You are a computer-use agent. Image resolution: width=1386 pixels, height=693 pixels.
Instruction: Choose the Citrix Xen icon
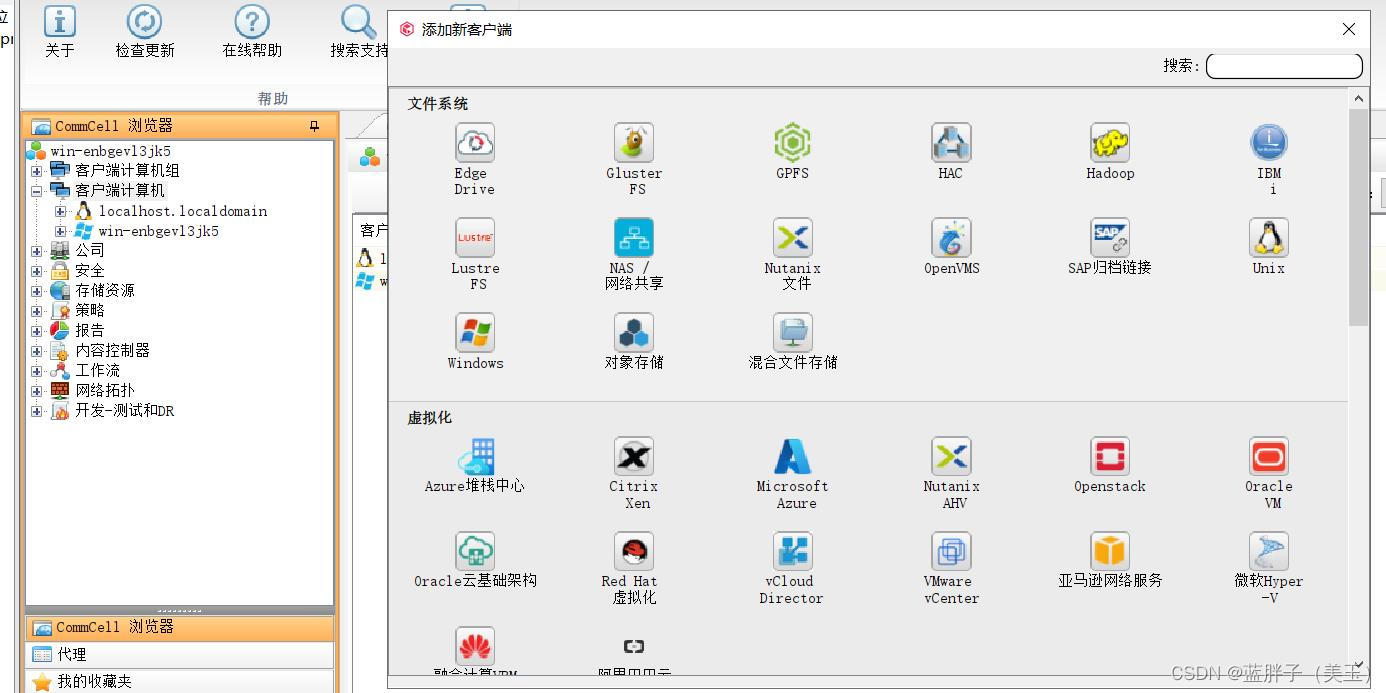tap(634, 457)
